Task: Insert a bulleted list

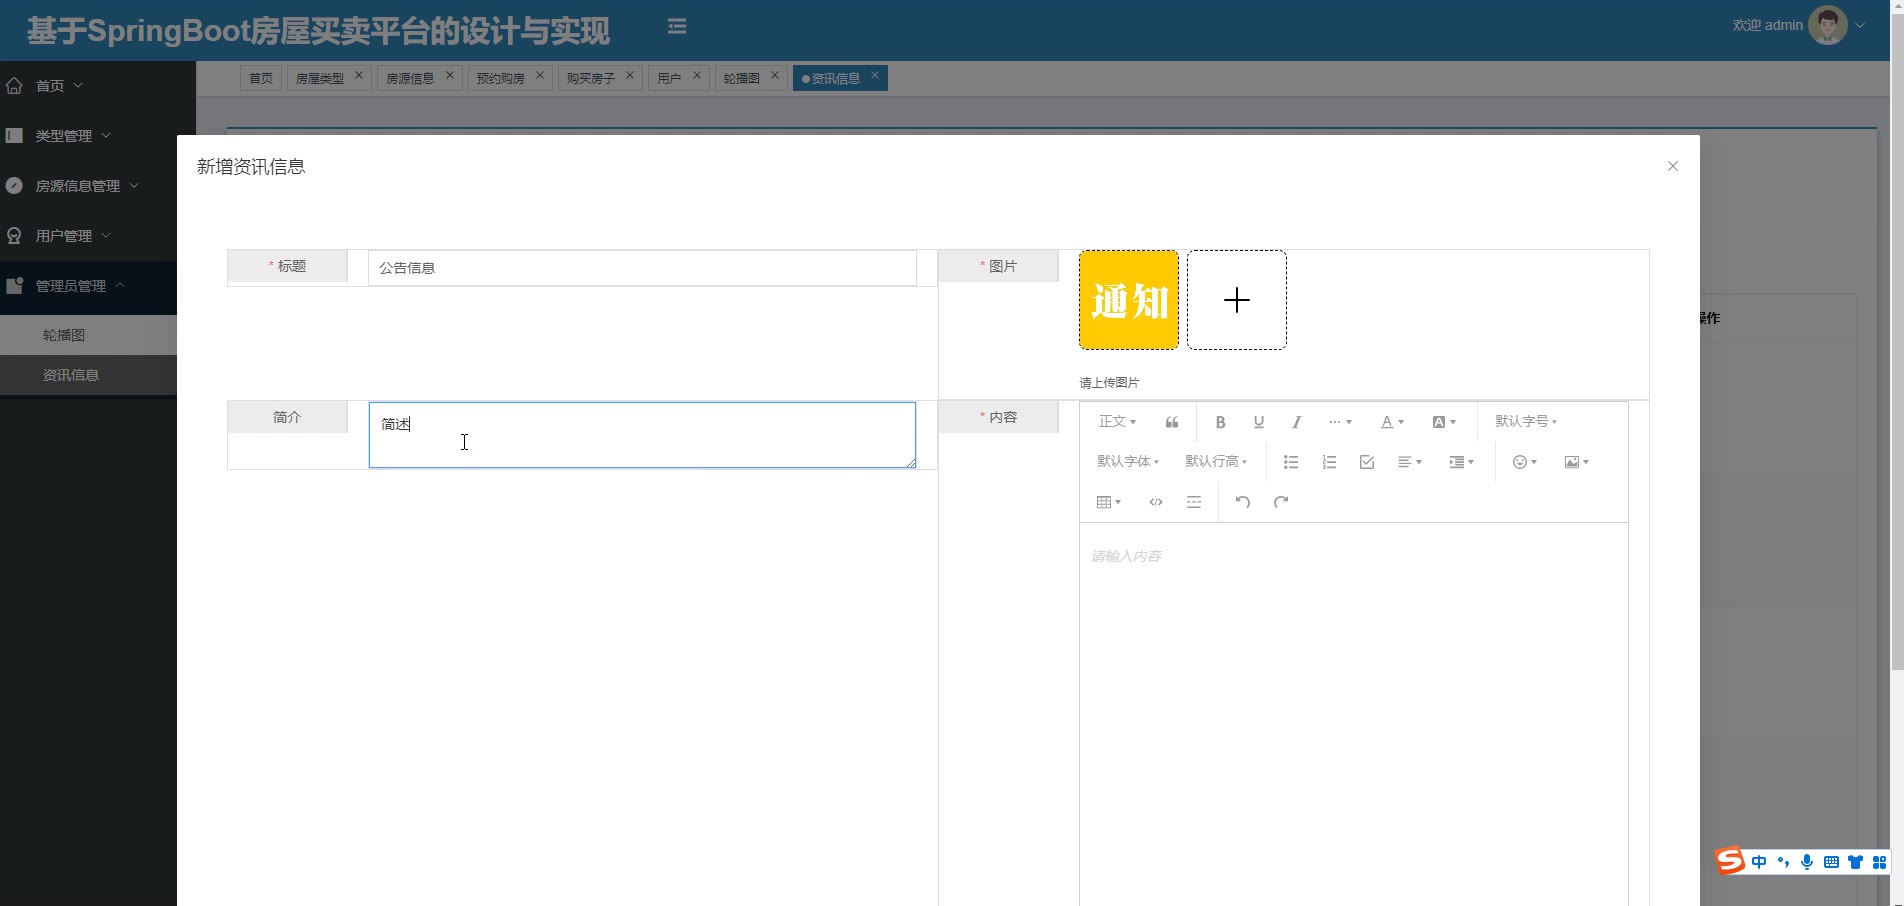Action: (1291, 462)
